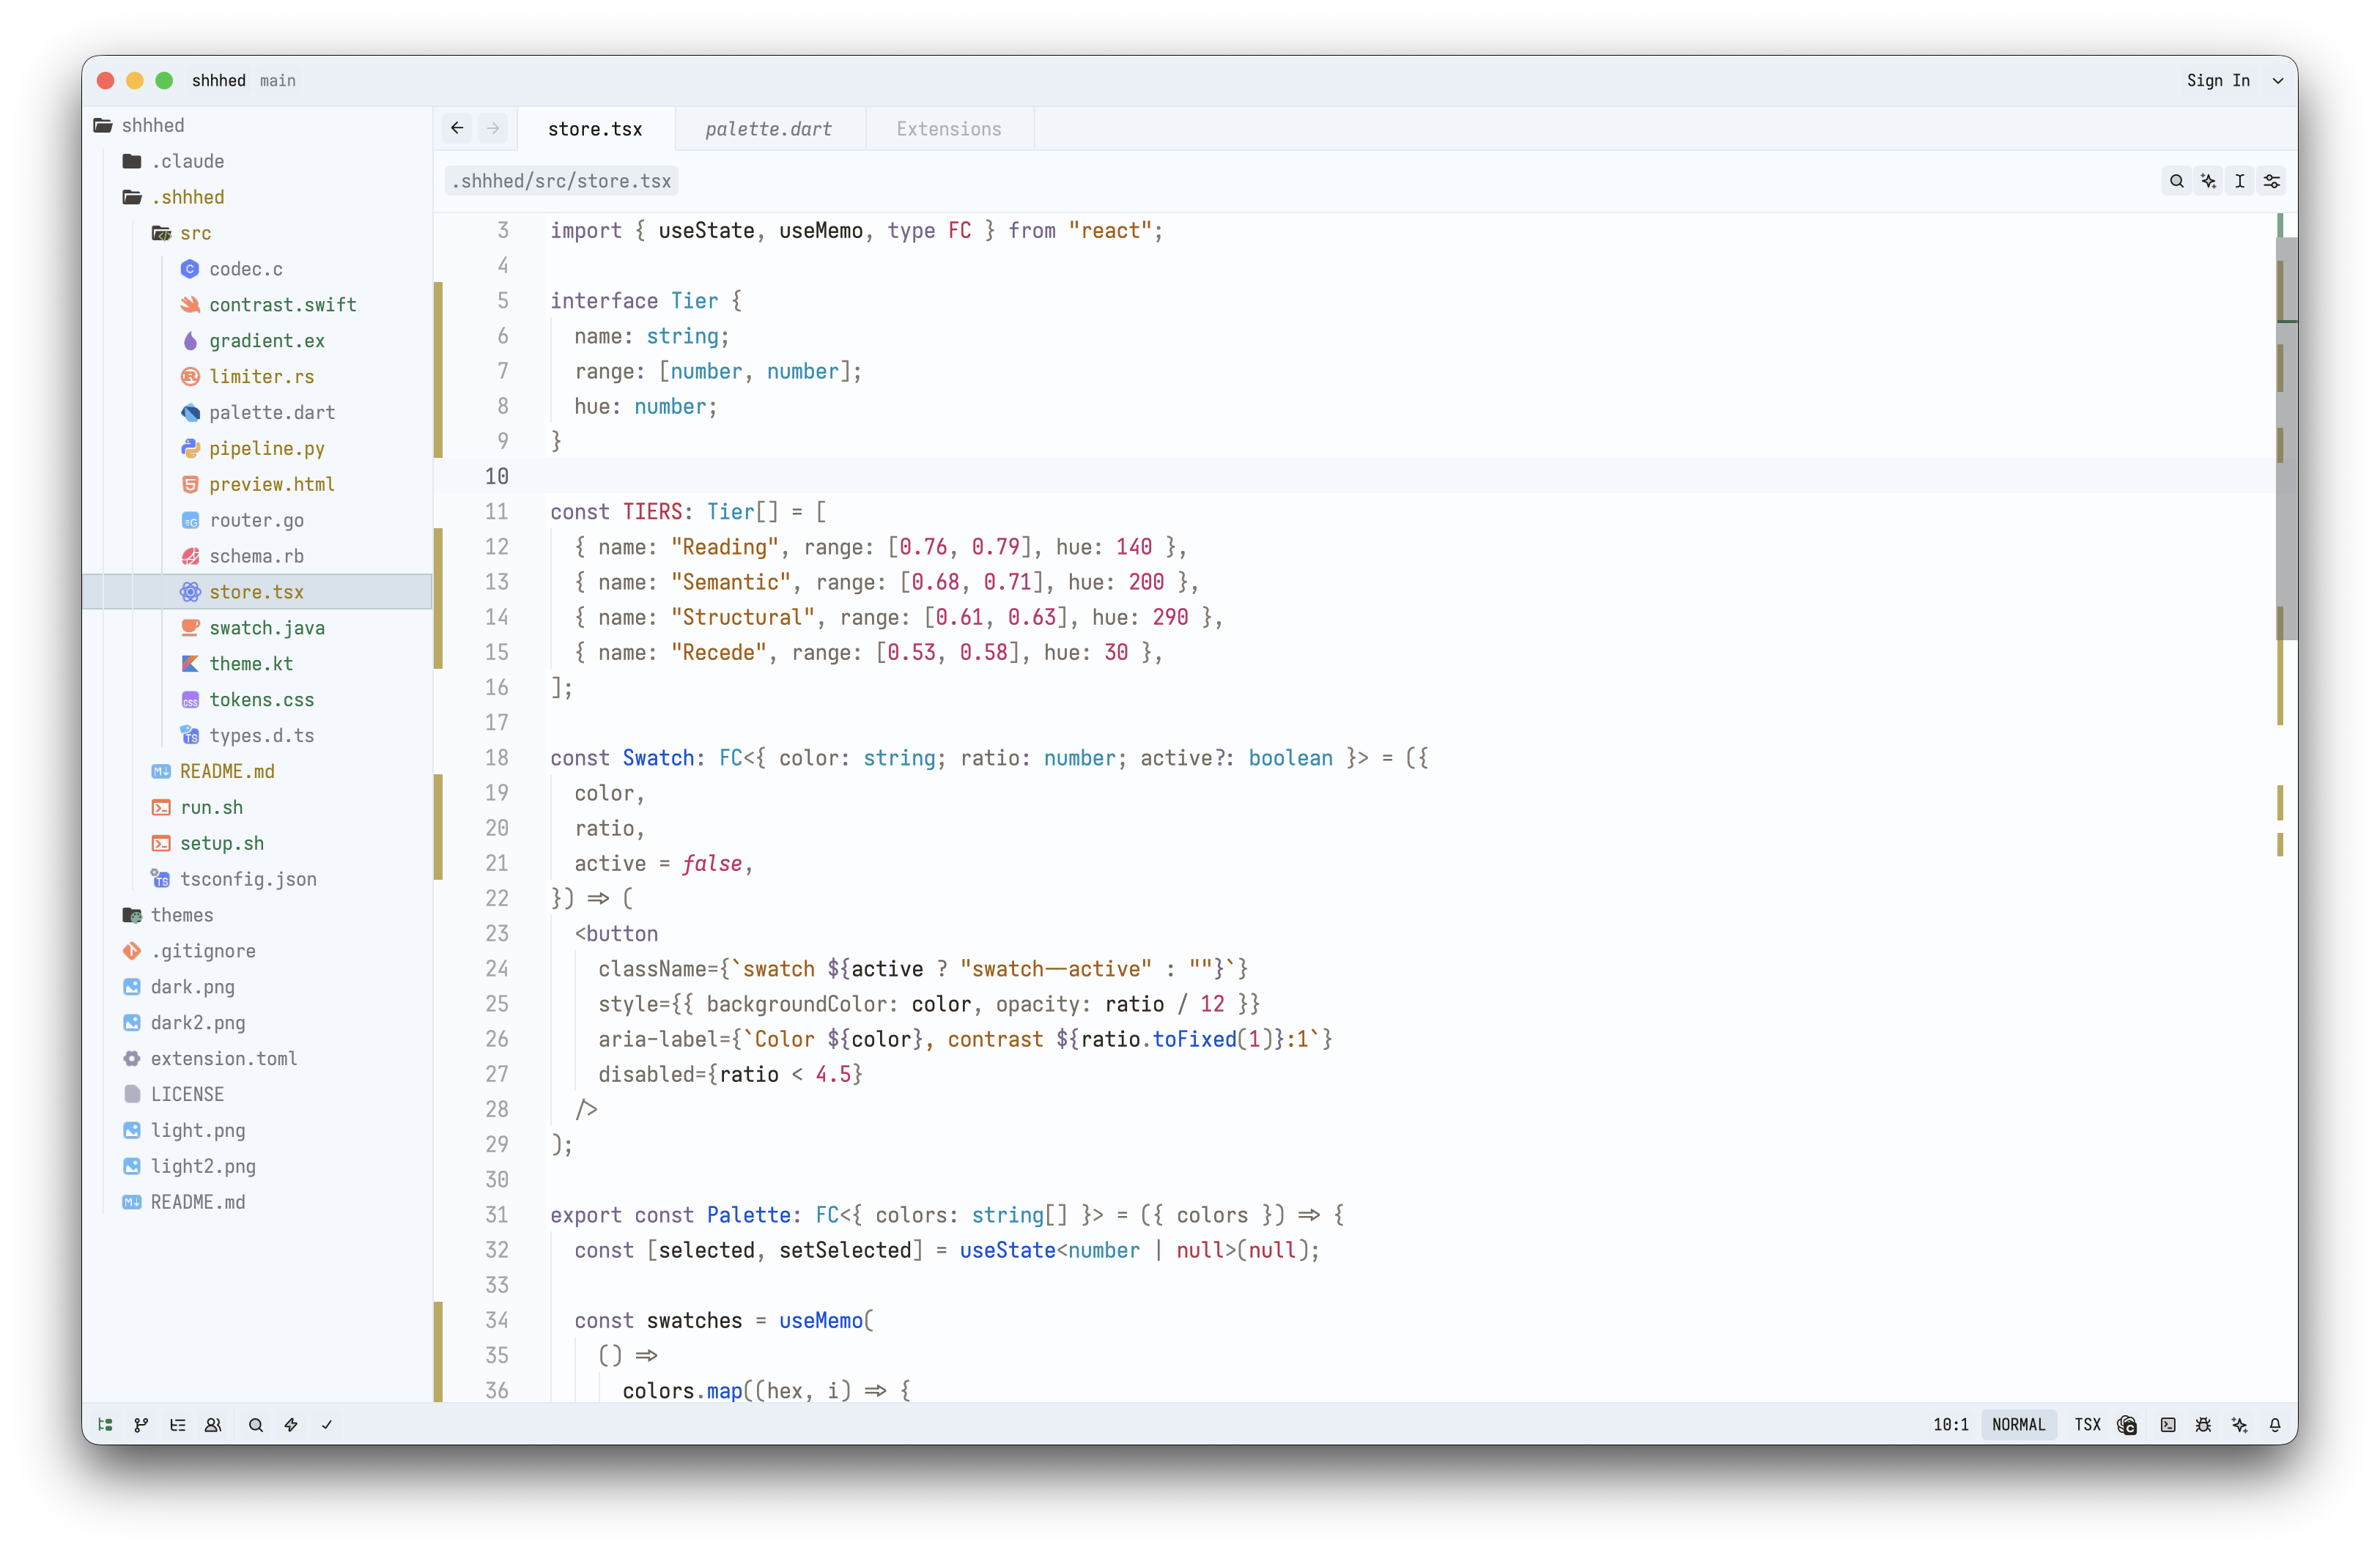Open the collaboration people icon
This screenshot has width=2380, height=1553.
(213, 1425)
